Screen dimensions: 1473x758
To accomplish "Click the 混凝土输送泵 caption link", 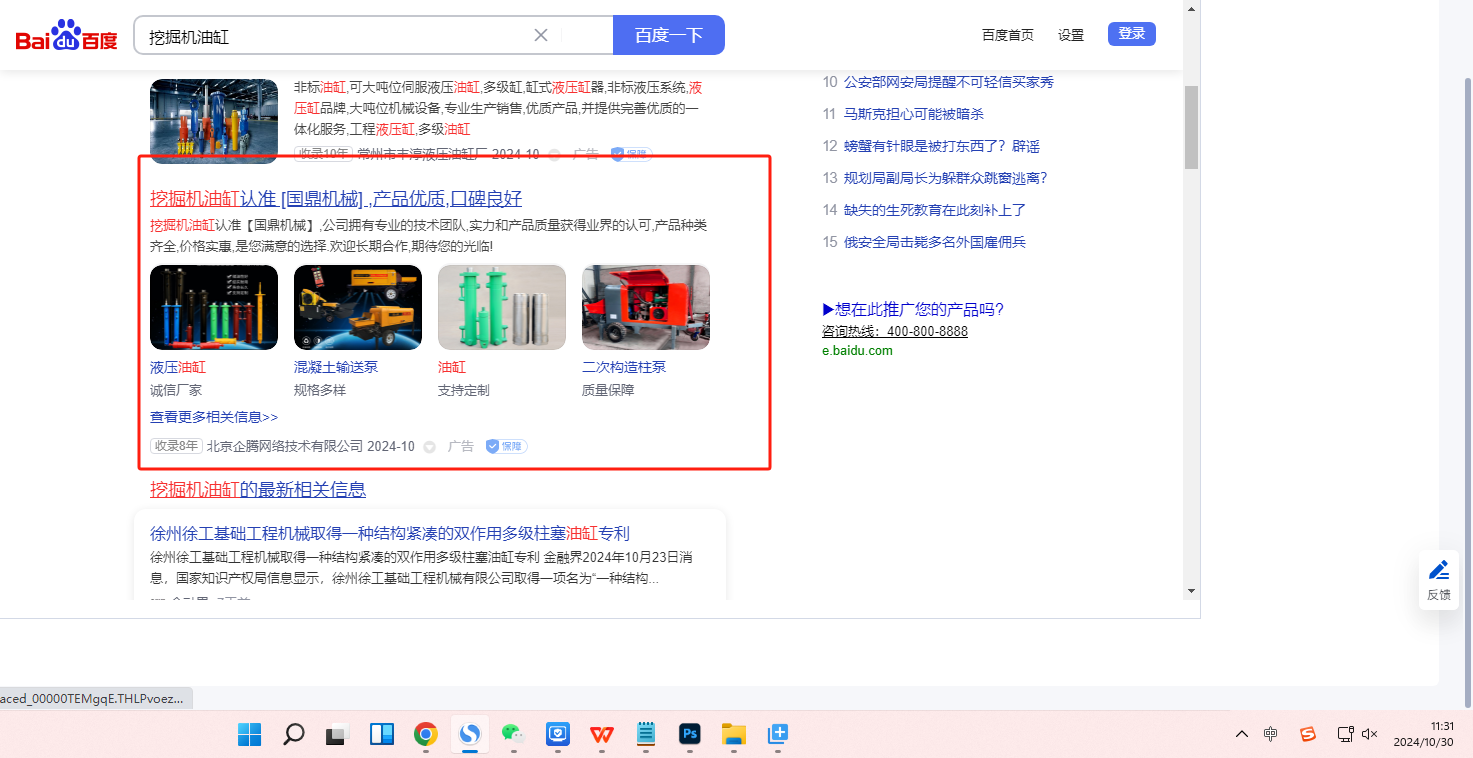I will click(336, 367).
